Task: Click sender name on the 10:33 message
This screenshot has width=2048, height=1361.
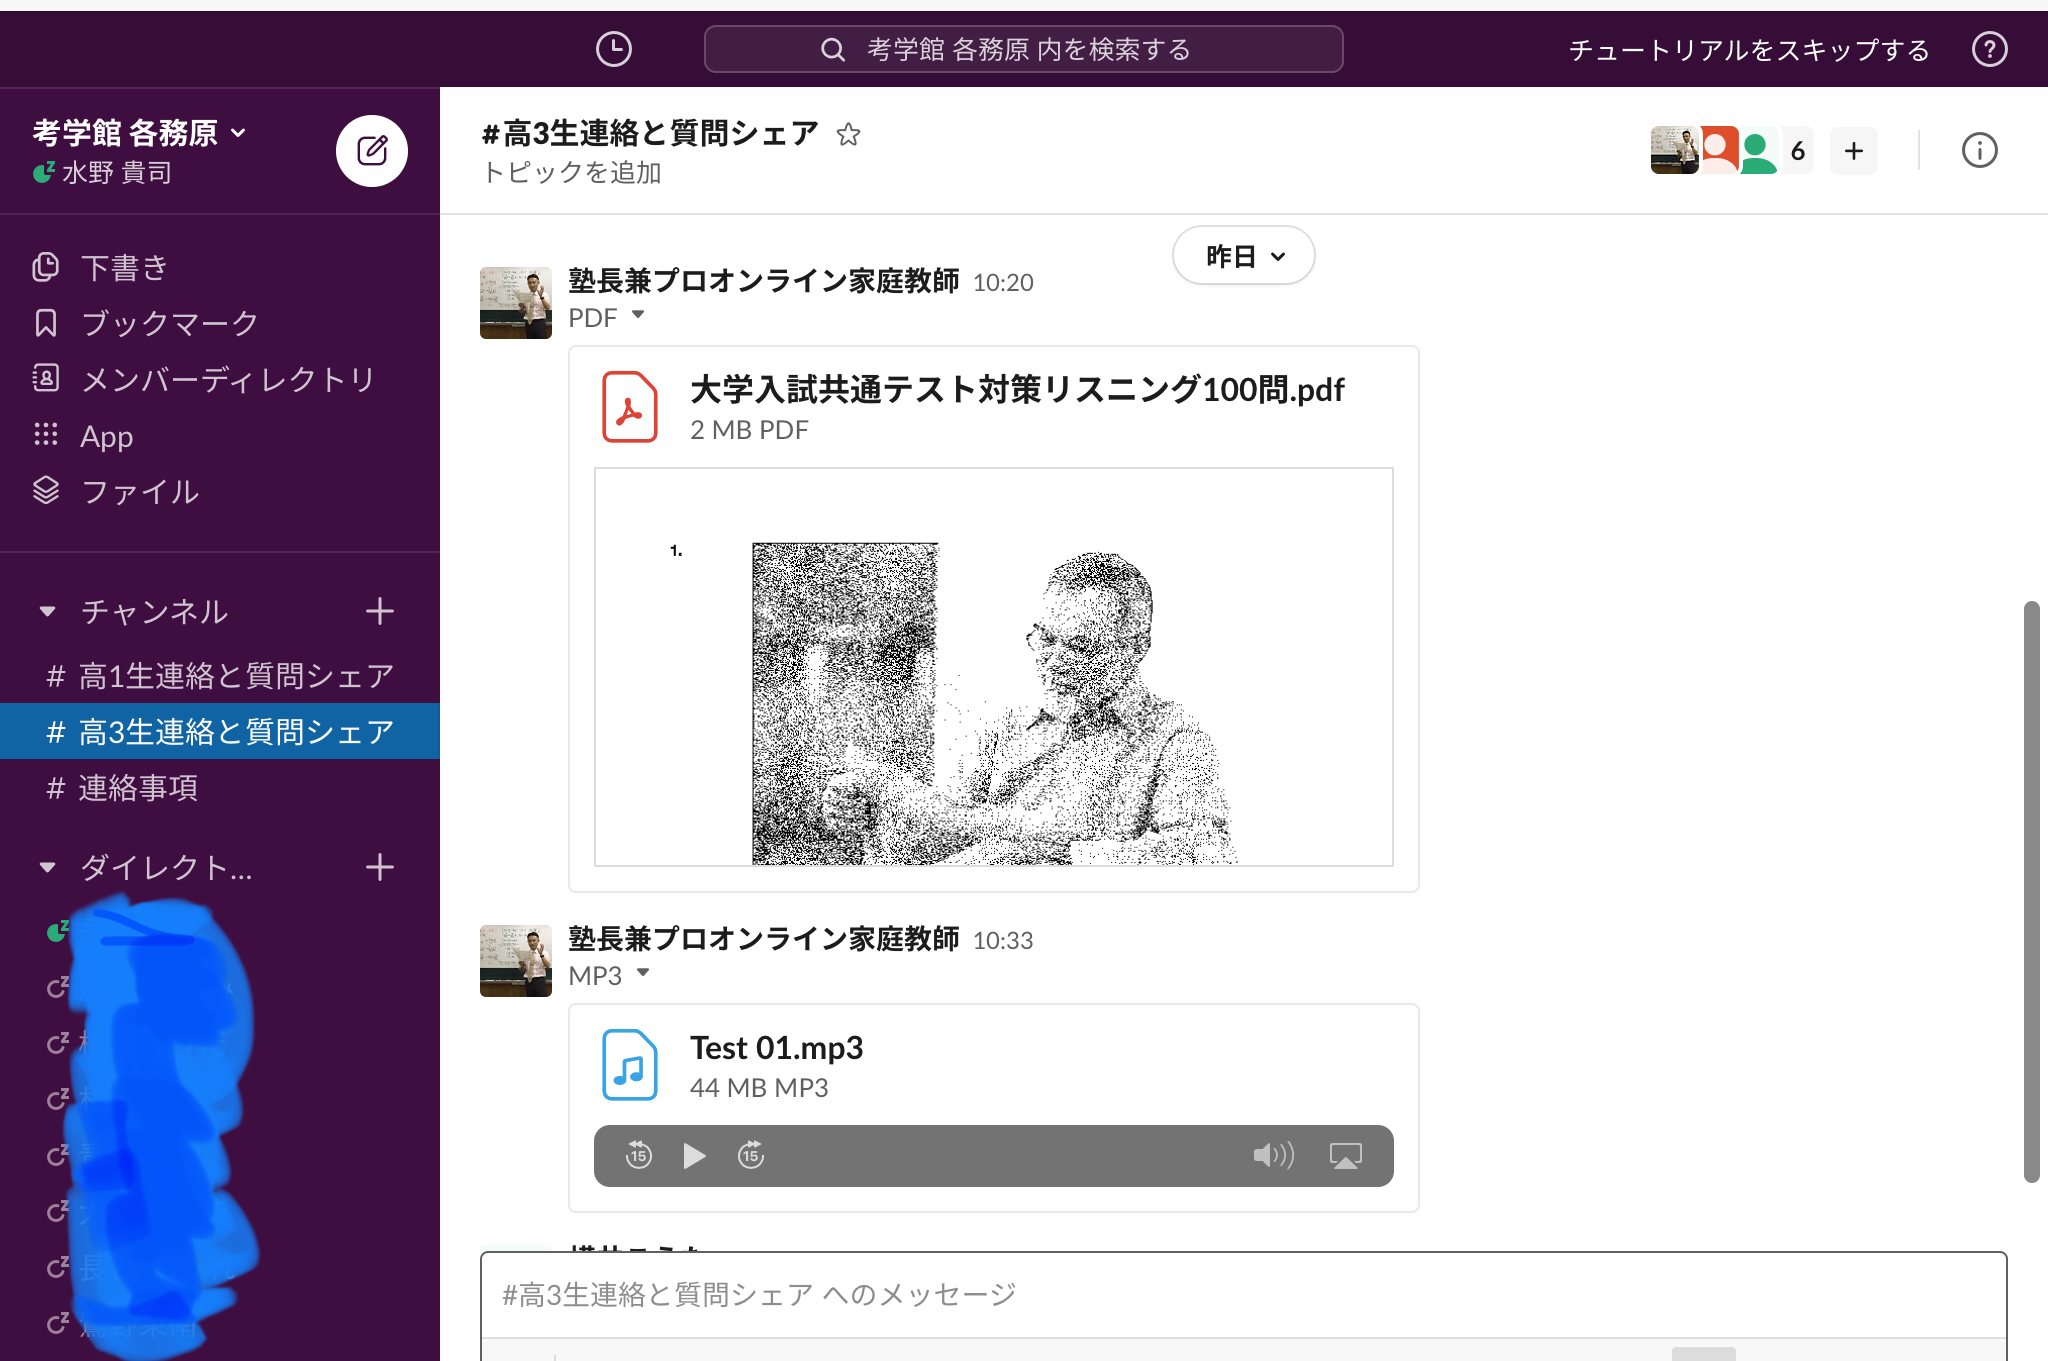Action: (764, 939)
